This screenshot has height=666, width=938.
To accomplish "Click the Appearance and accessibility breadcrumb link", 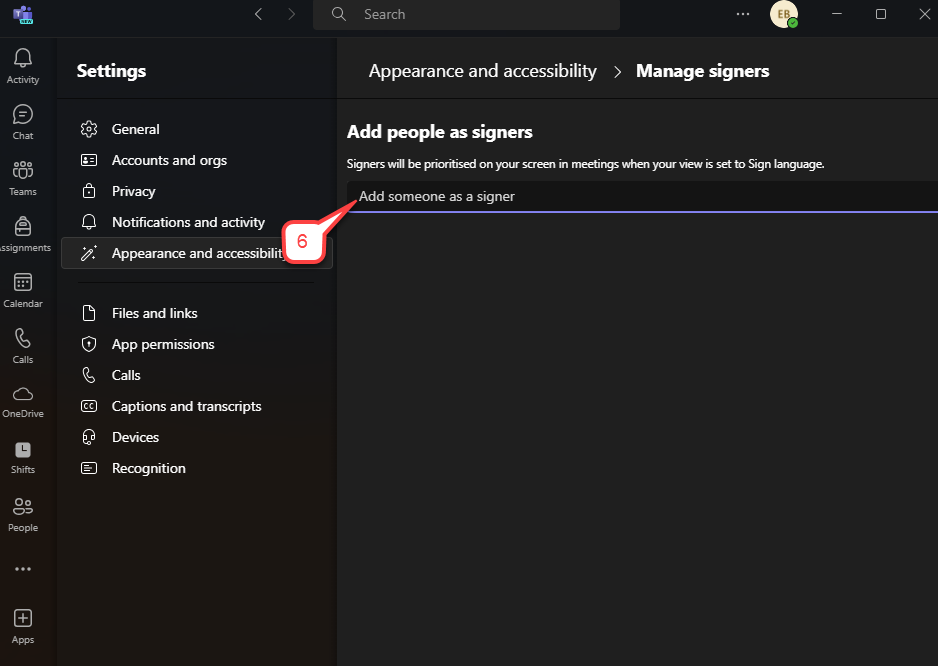I will pos(482,71).
